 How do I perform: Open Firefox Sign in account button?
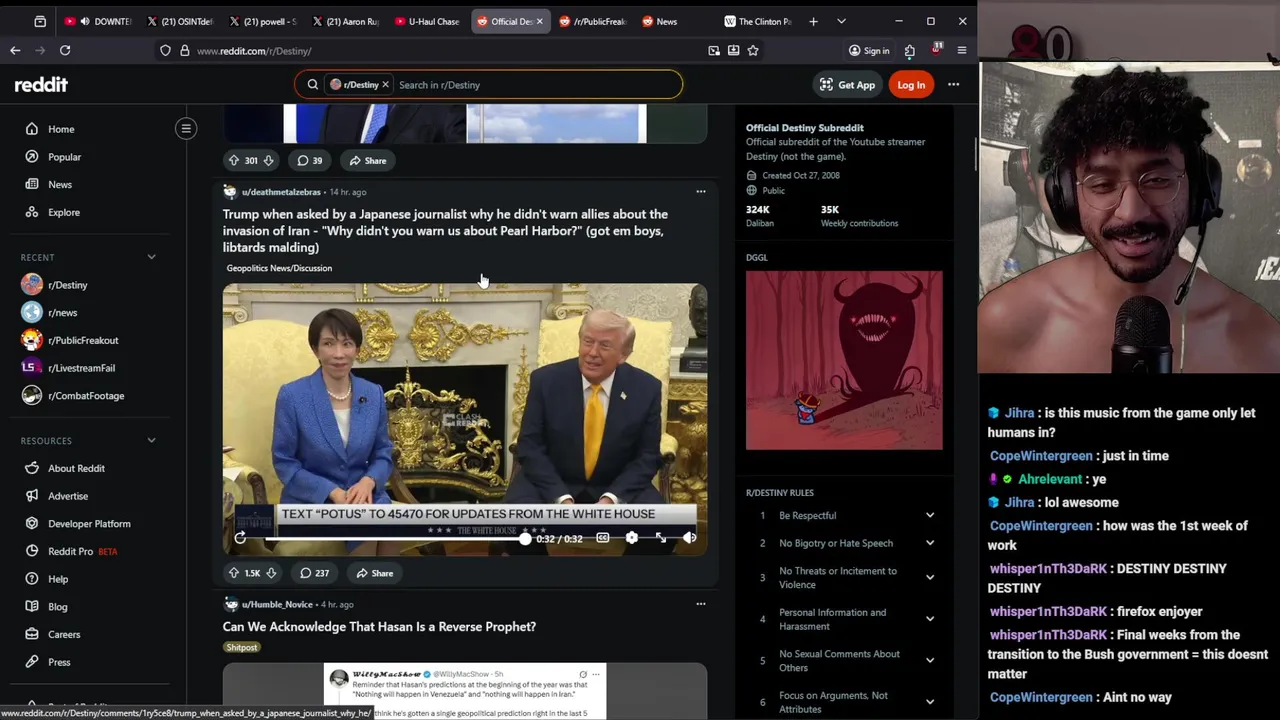[x=868, y=50]
